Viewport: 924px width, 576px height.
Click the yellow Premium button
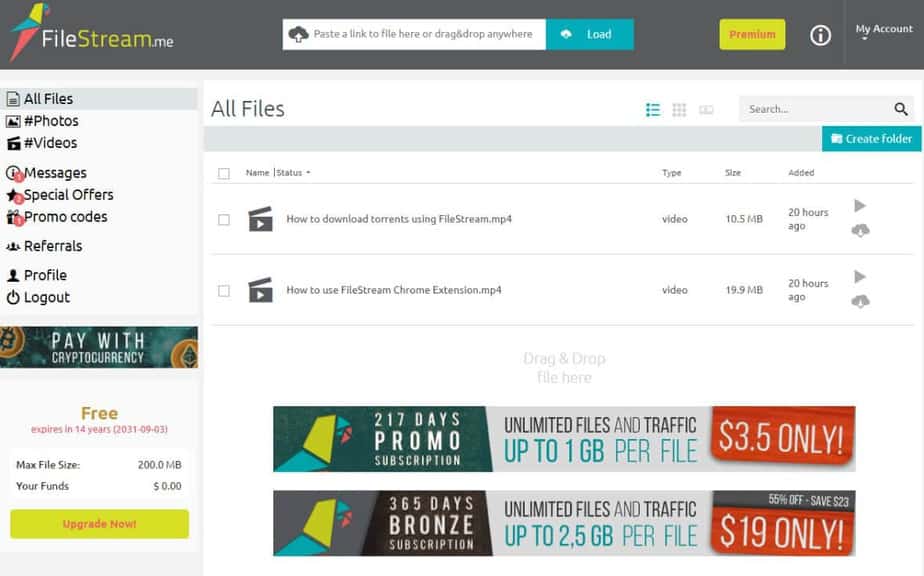tap(752, 34)
